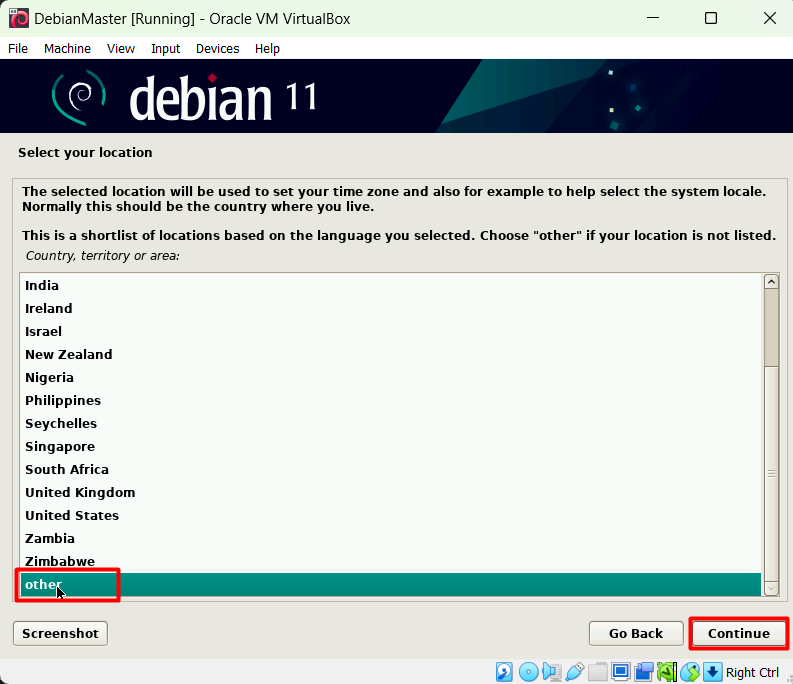Open the audio settings status icon
This screenshot has width=793, height=684.
(552, 672)
